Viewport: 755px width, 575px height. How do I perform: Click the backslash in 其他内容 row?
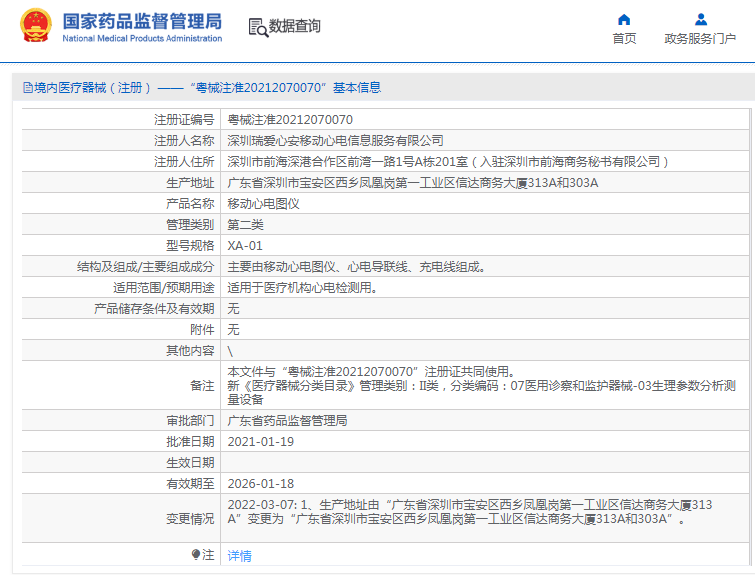tap(230, 352)
